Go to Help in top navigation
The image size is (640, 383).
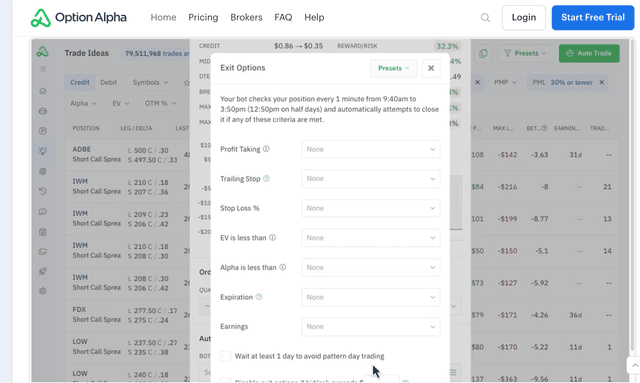(314, 18)
